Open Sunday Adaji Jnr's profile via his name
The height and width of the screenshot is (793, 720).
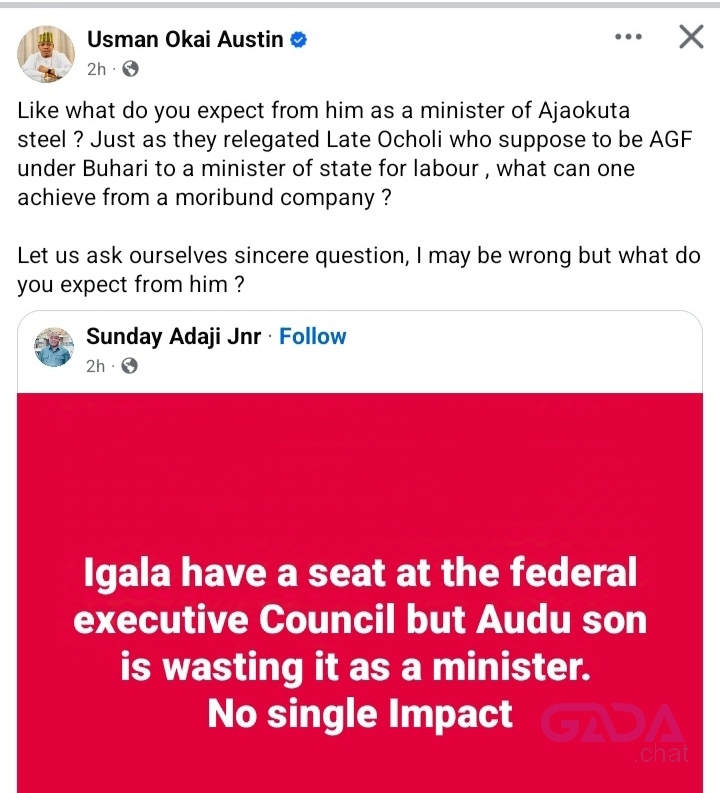click(173, 336)
